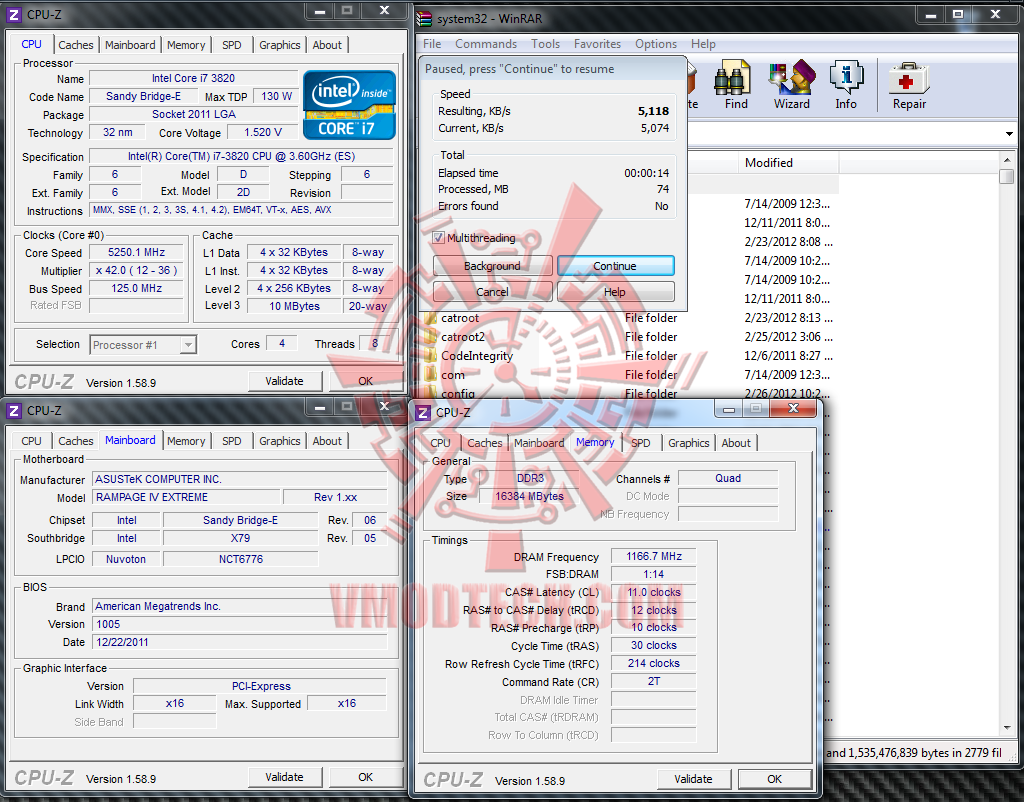Image resolution: width=1024 pixels, height=802 pixels.
Task: Select CPU tab in Memory CPU-Z window
Action: pos(440,443)
